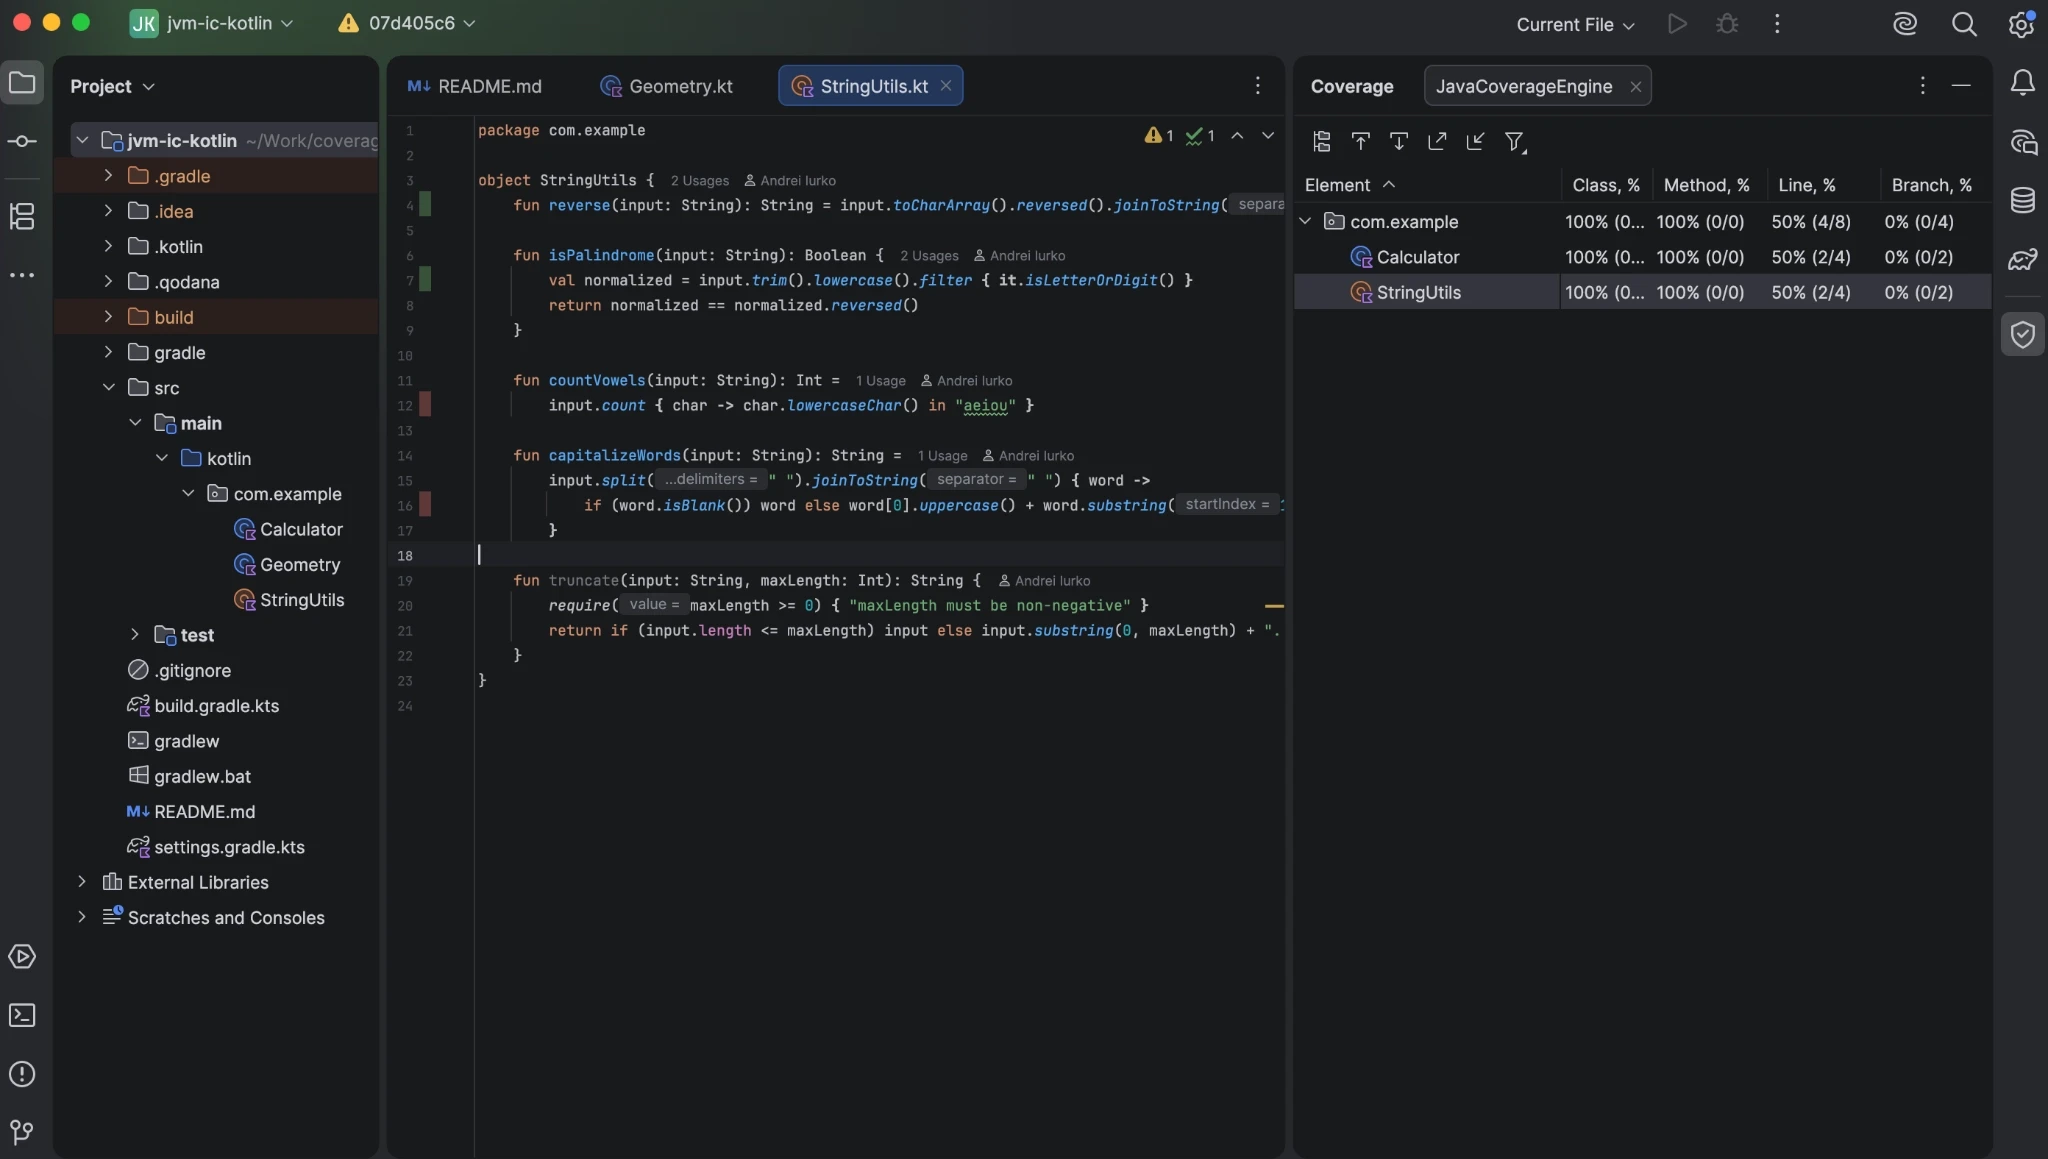2048x1159 pixels.
Task: Click the Search Everywhere magnifier icon
Action: [1964, 24]
